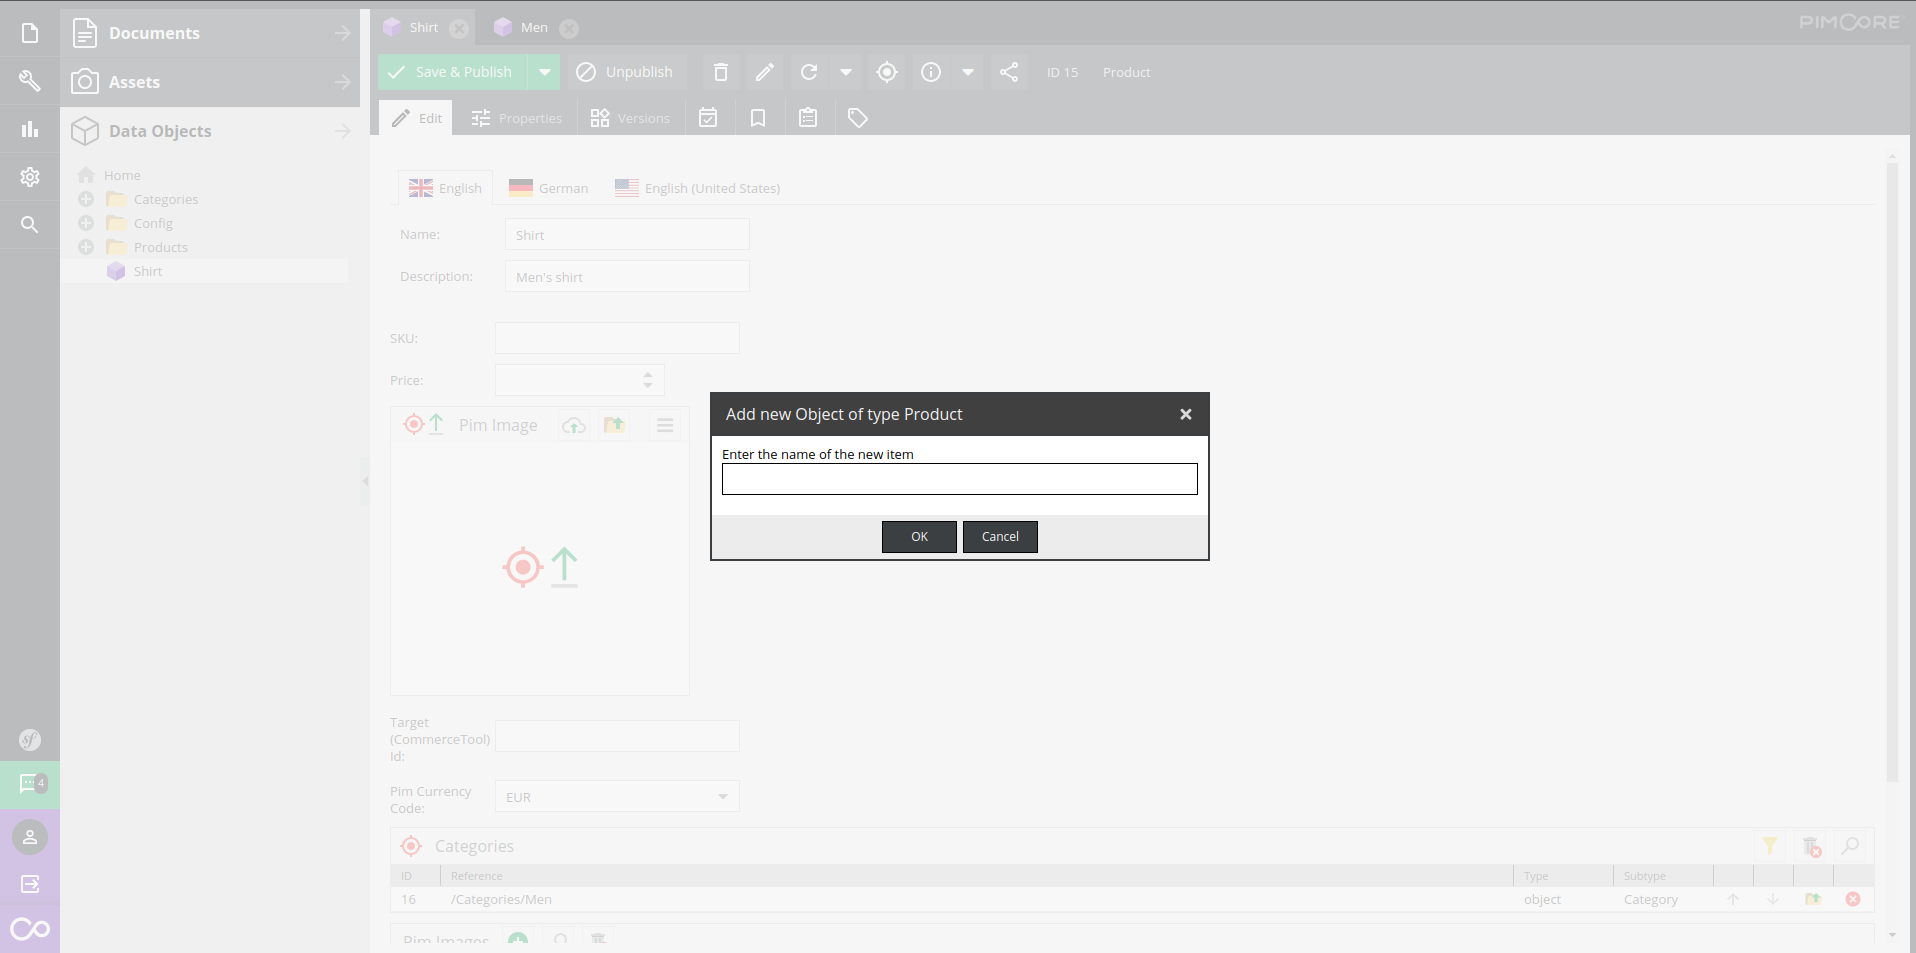
Task: Click the info icon in toolbar
Action: [931, 72]
